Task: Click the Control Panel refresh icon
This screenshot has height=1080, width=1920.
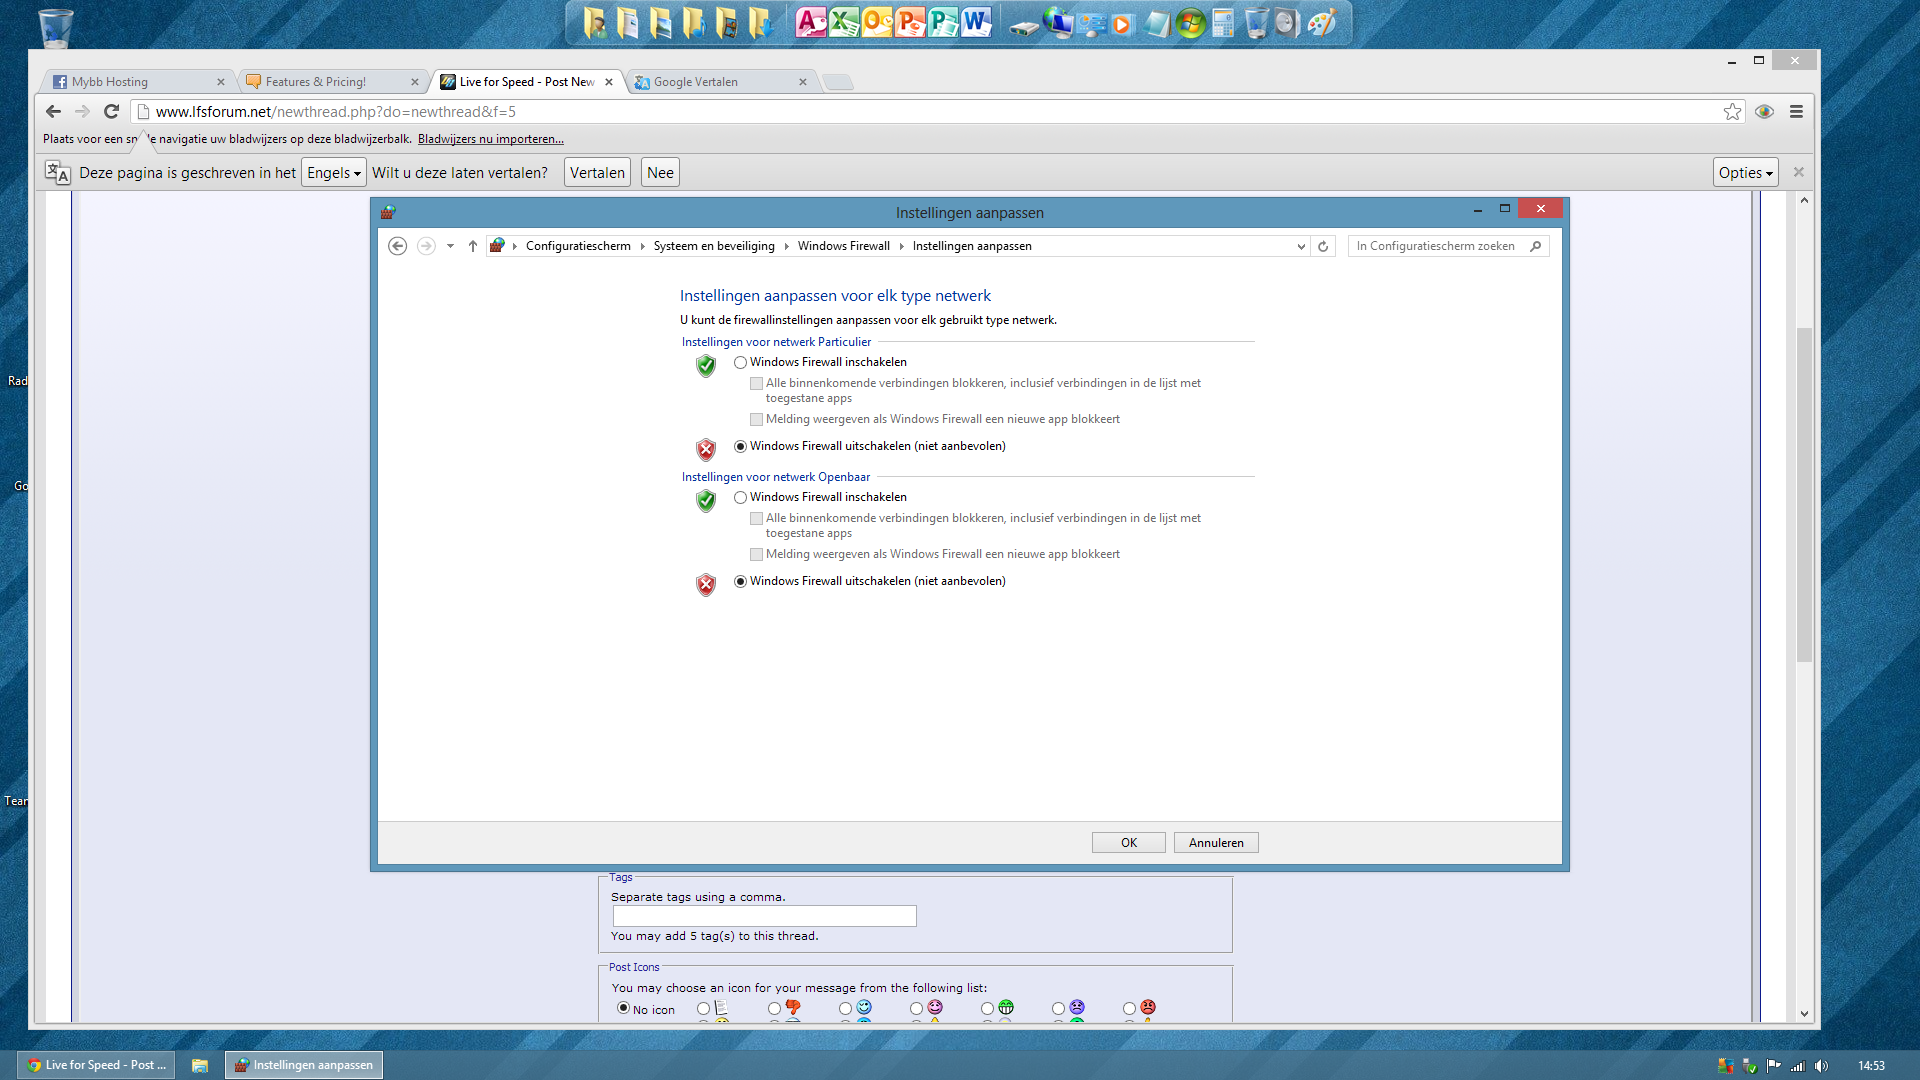Action: (1323, 246)
